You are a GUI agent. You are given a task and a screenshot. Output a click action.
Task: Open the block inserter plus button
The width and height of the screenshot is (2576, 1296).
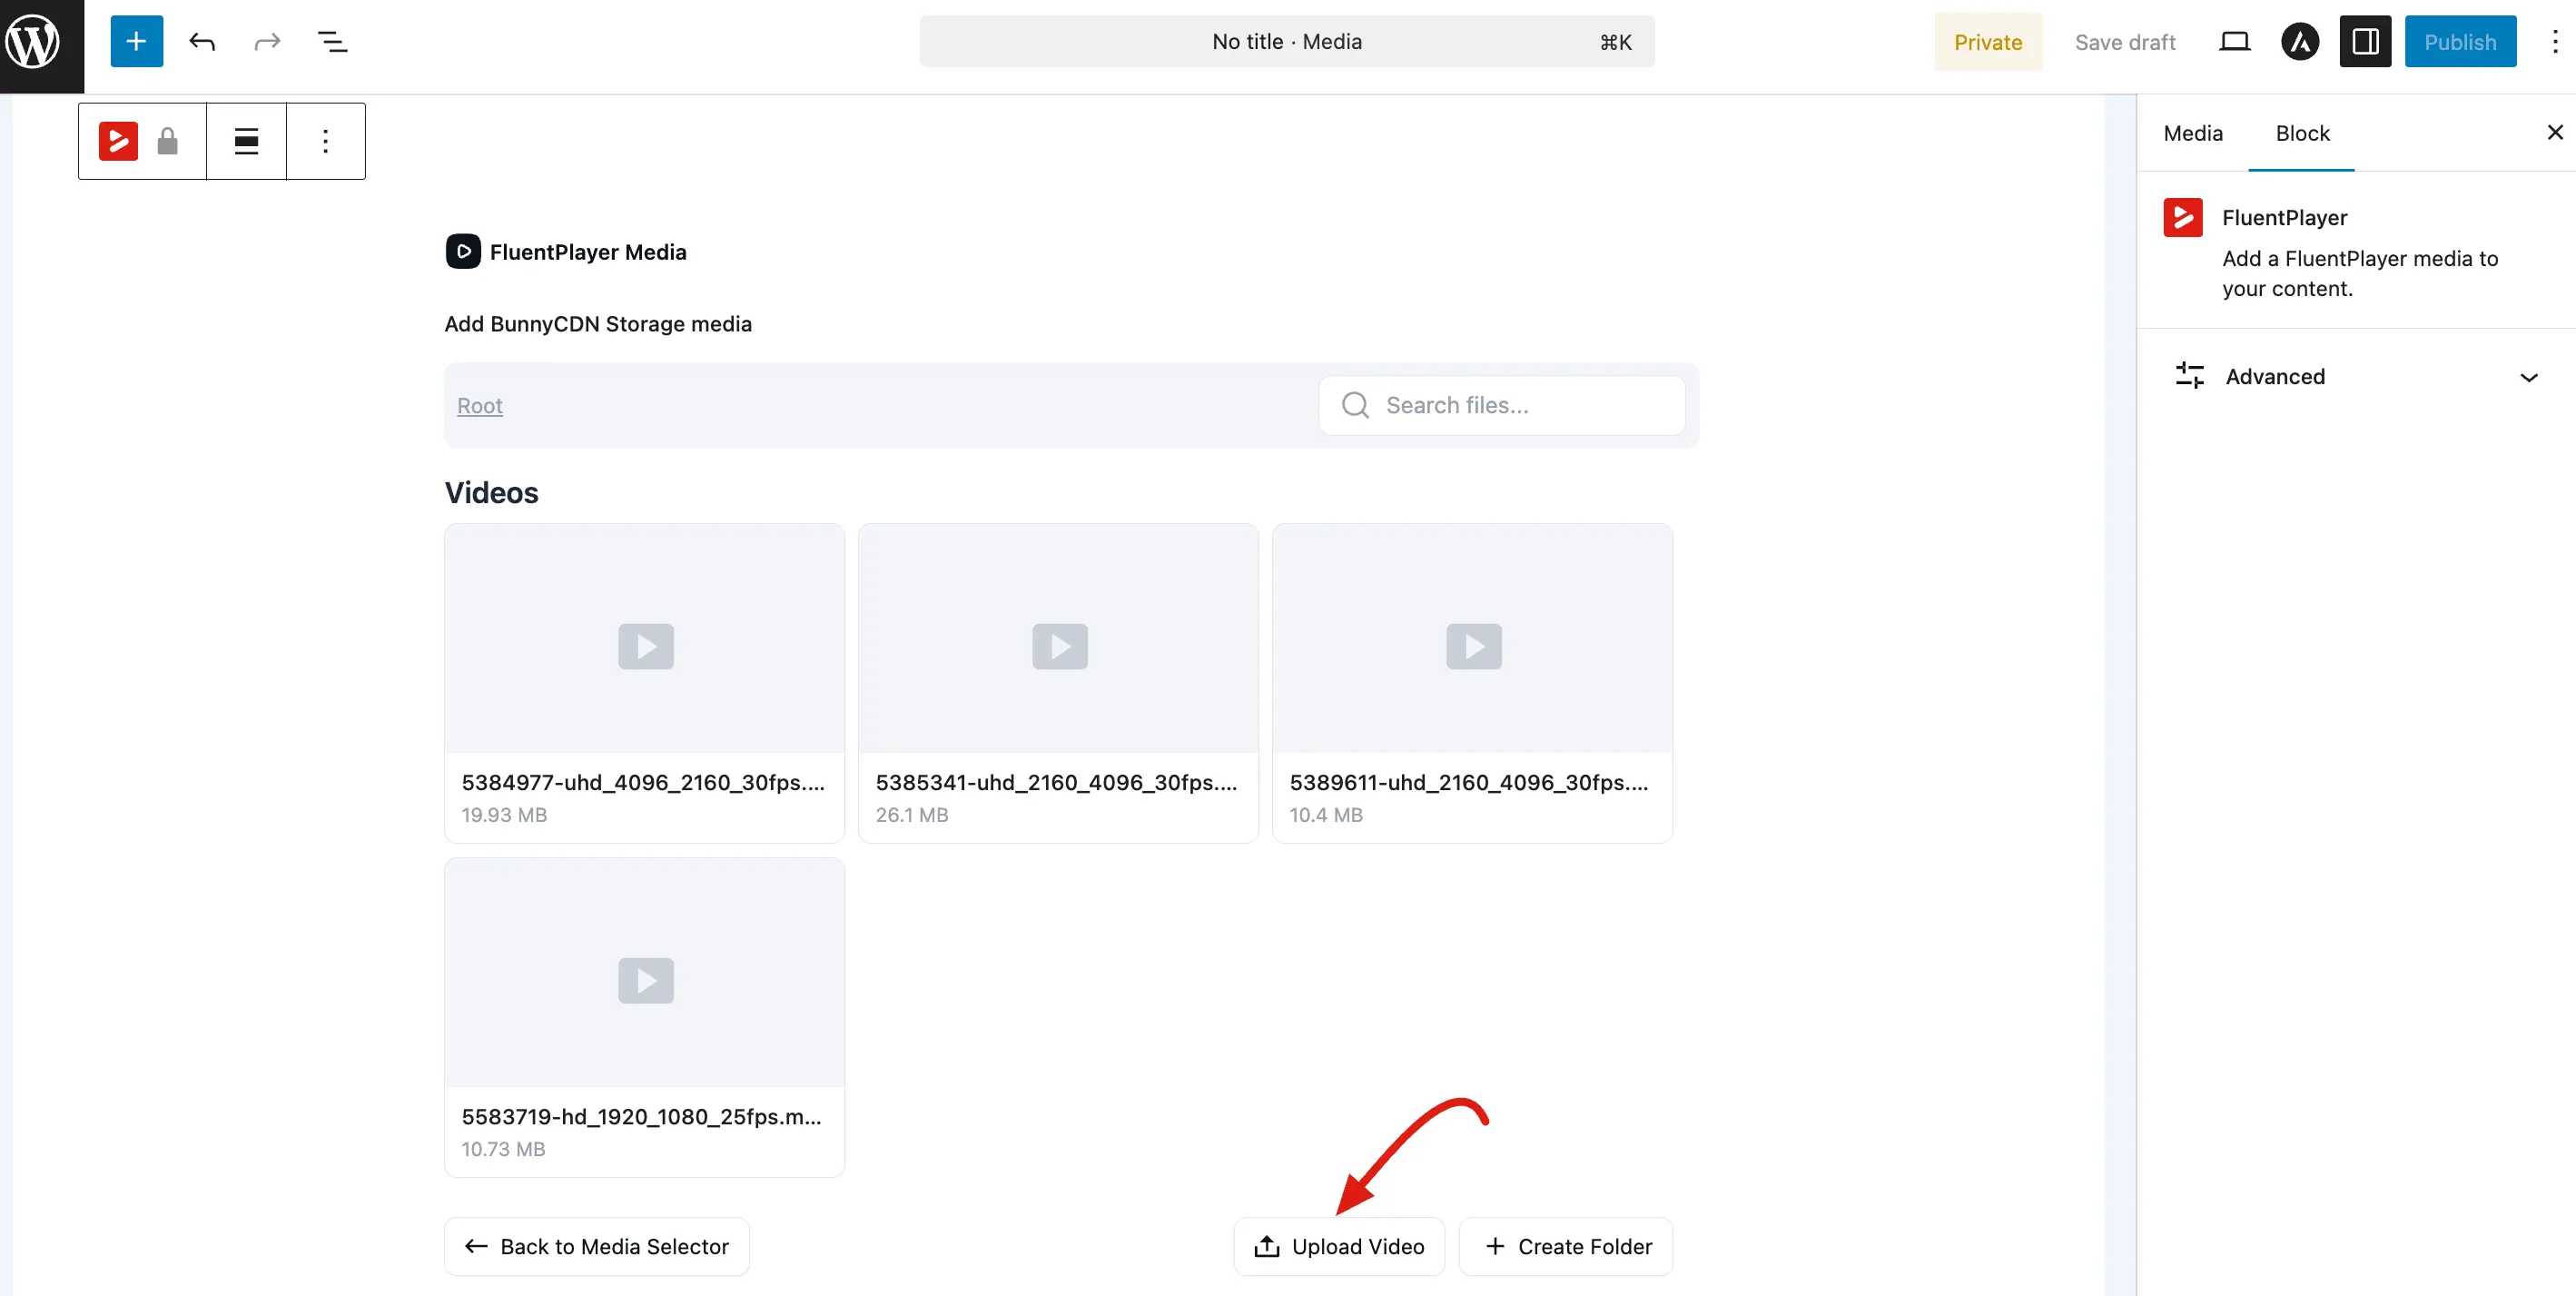pos(136,42)
